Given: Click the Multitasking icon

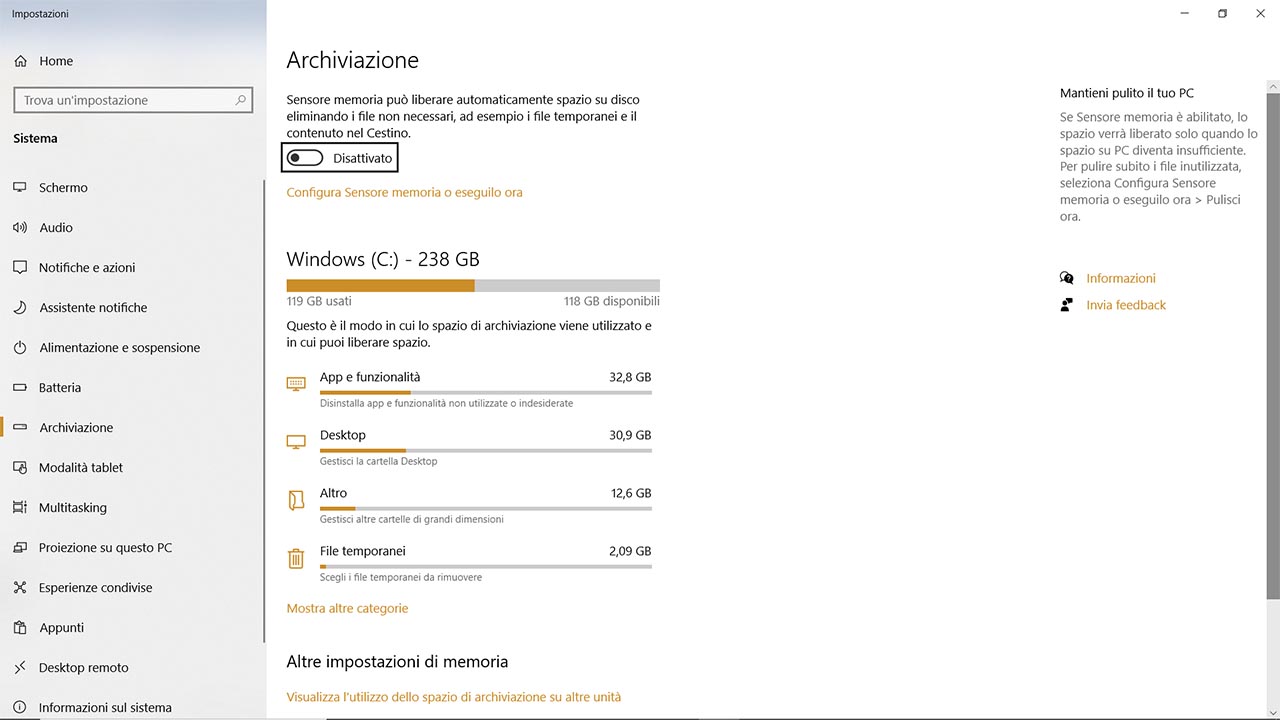Looking at the screenshot, I should [20, 507].
